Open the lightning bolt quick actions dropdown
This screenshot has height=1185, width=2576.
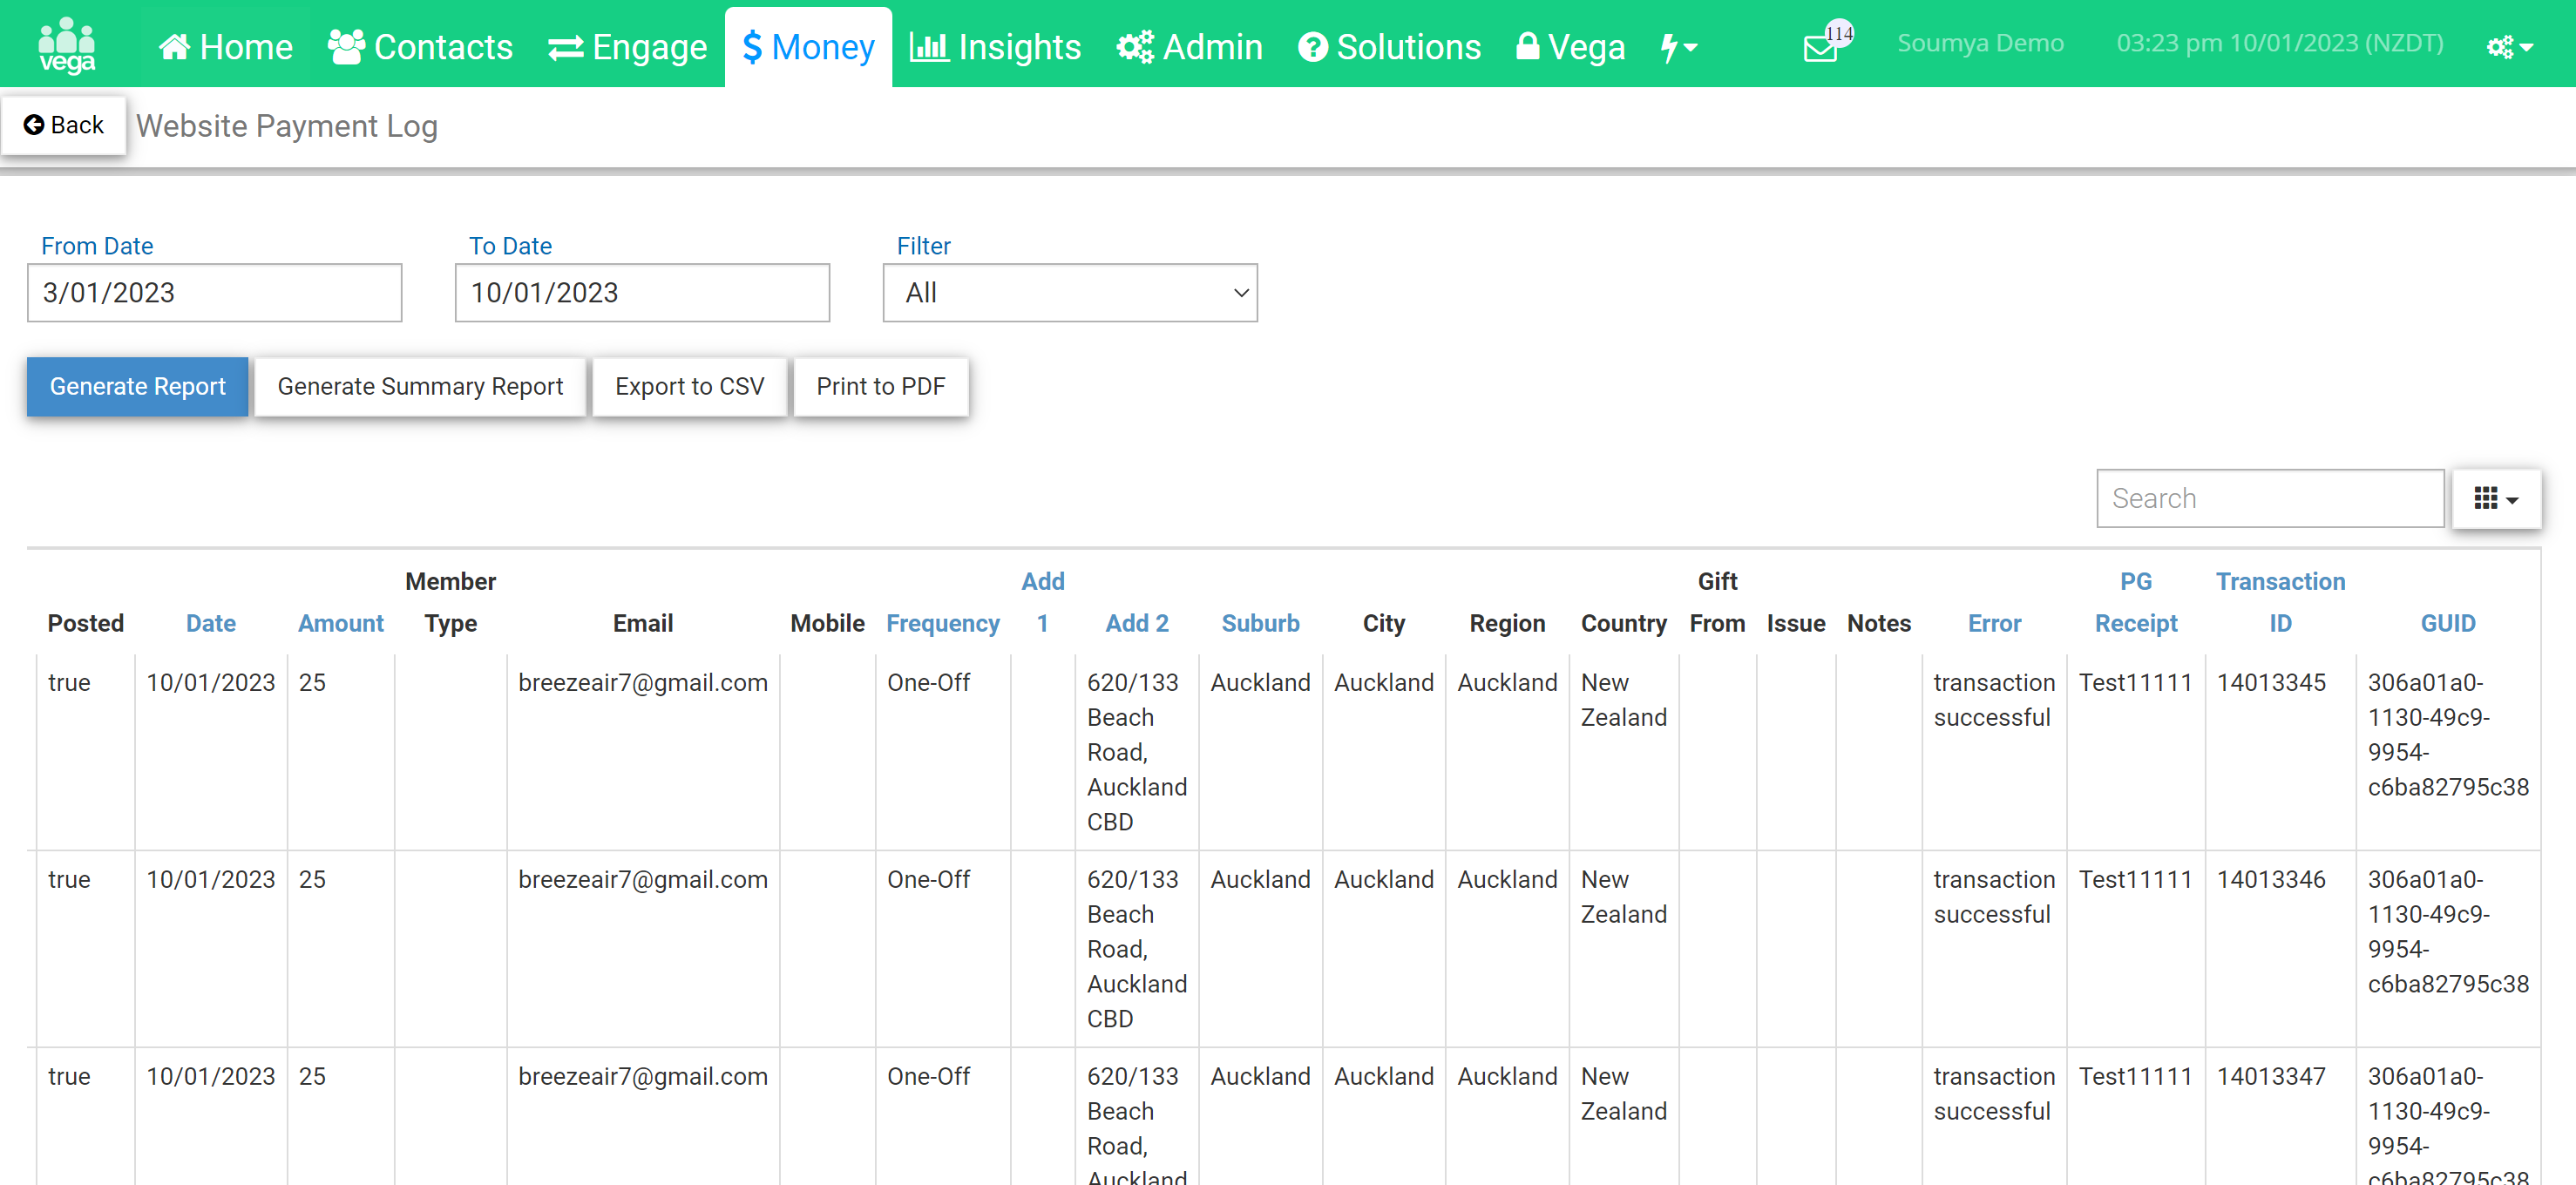[x=1679, y=47]
